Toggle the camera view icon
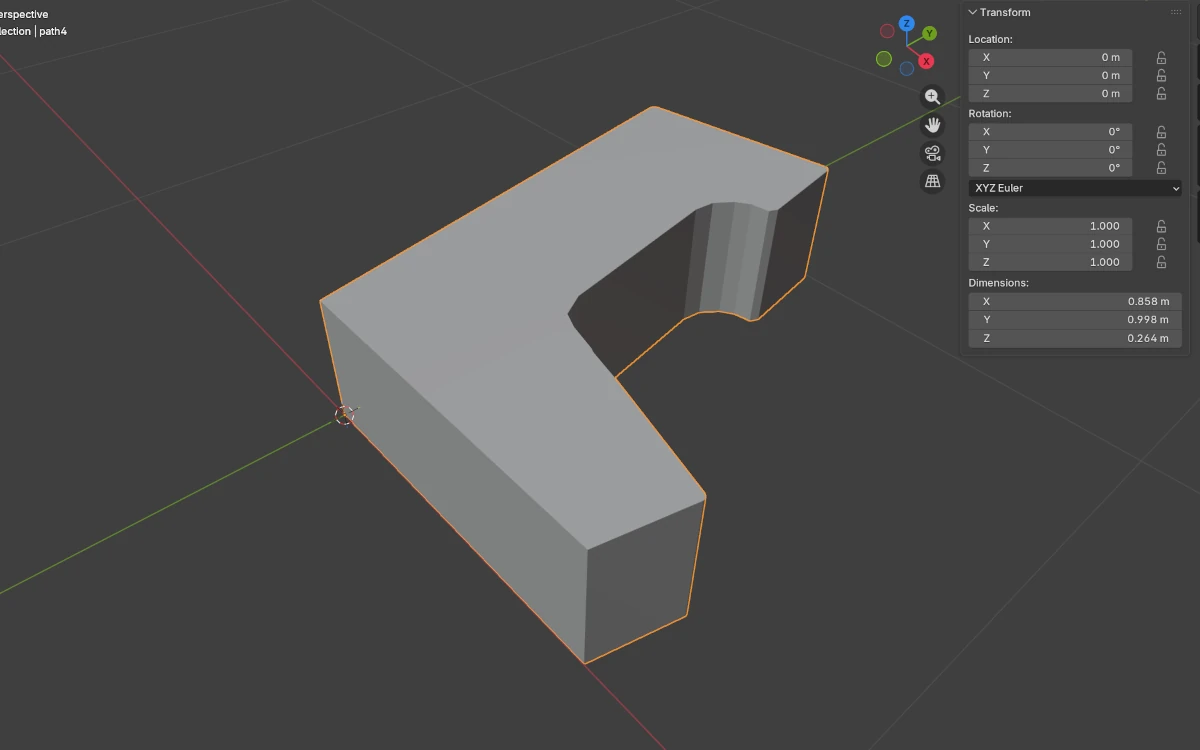 [932, 153]
